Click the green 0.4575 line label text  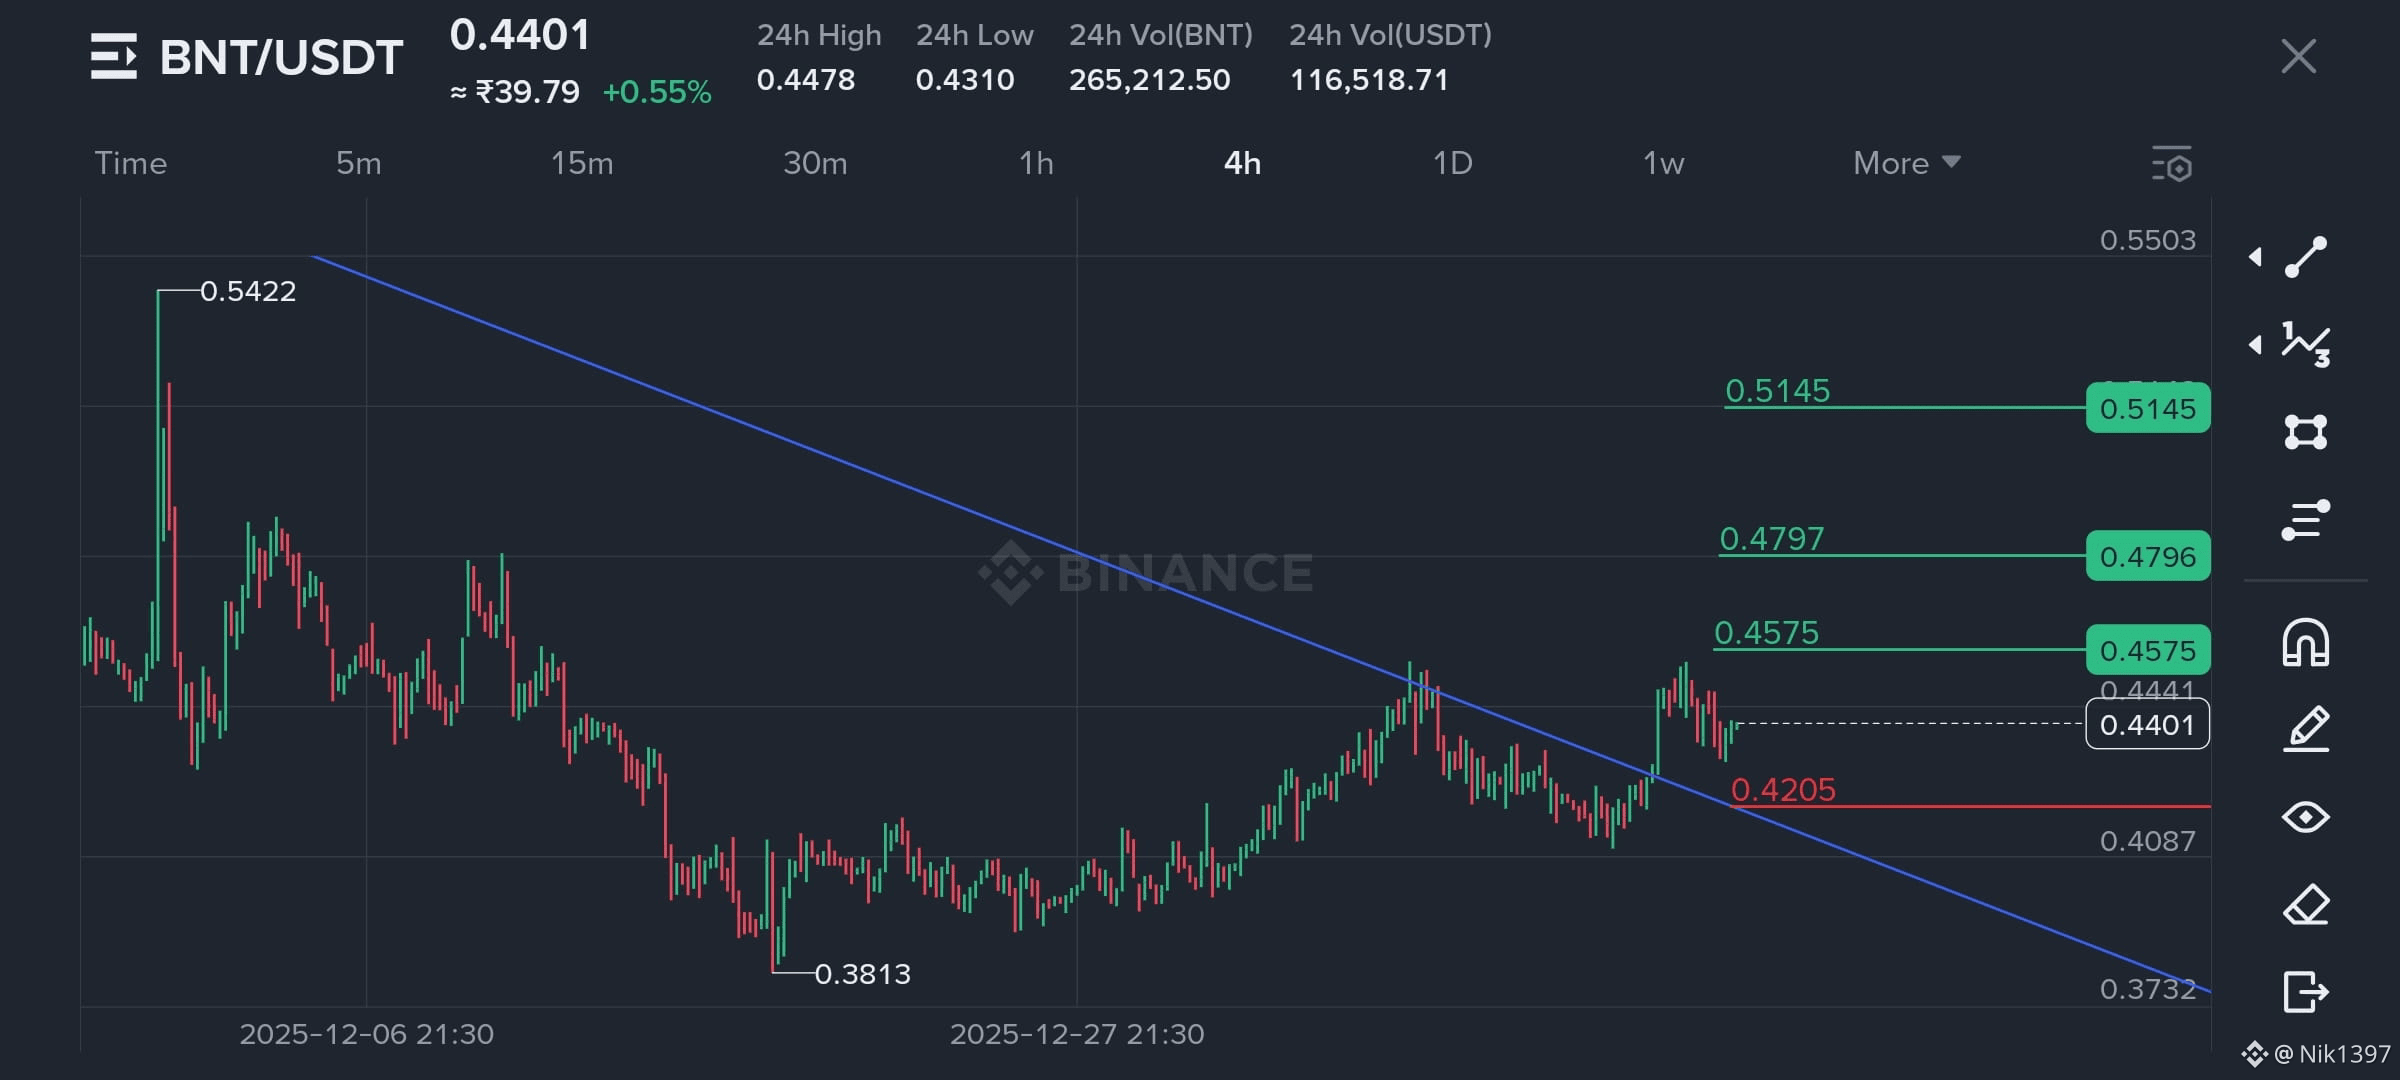pos(1767,633)
